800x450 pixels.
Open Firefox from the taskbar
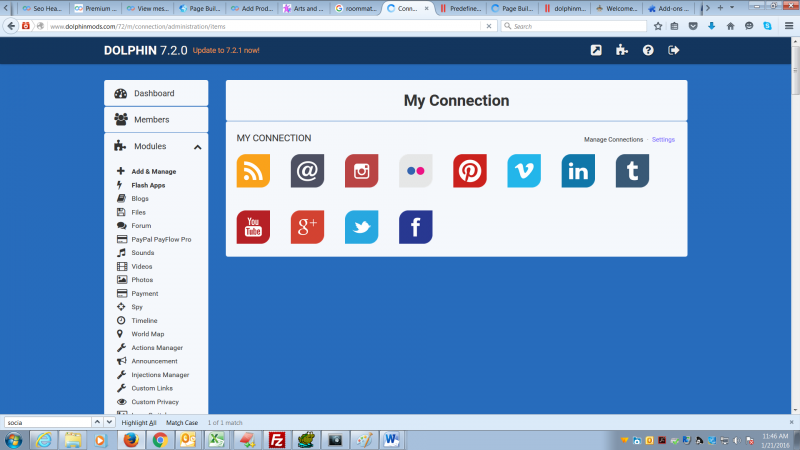click(131, 440)
